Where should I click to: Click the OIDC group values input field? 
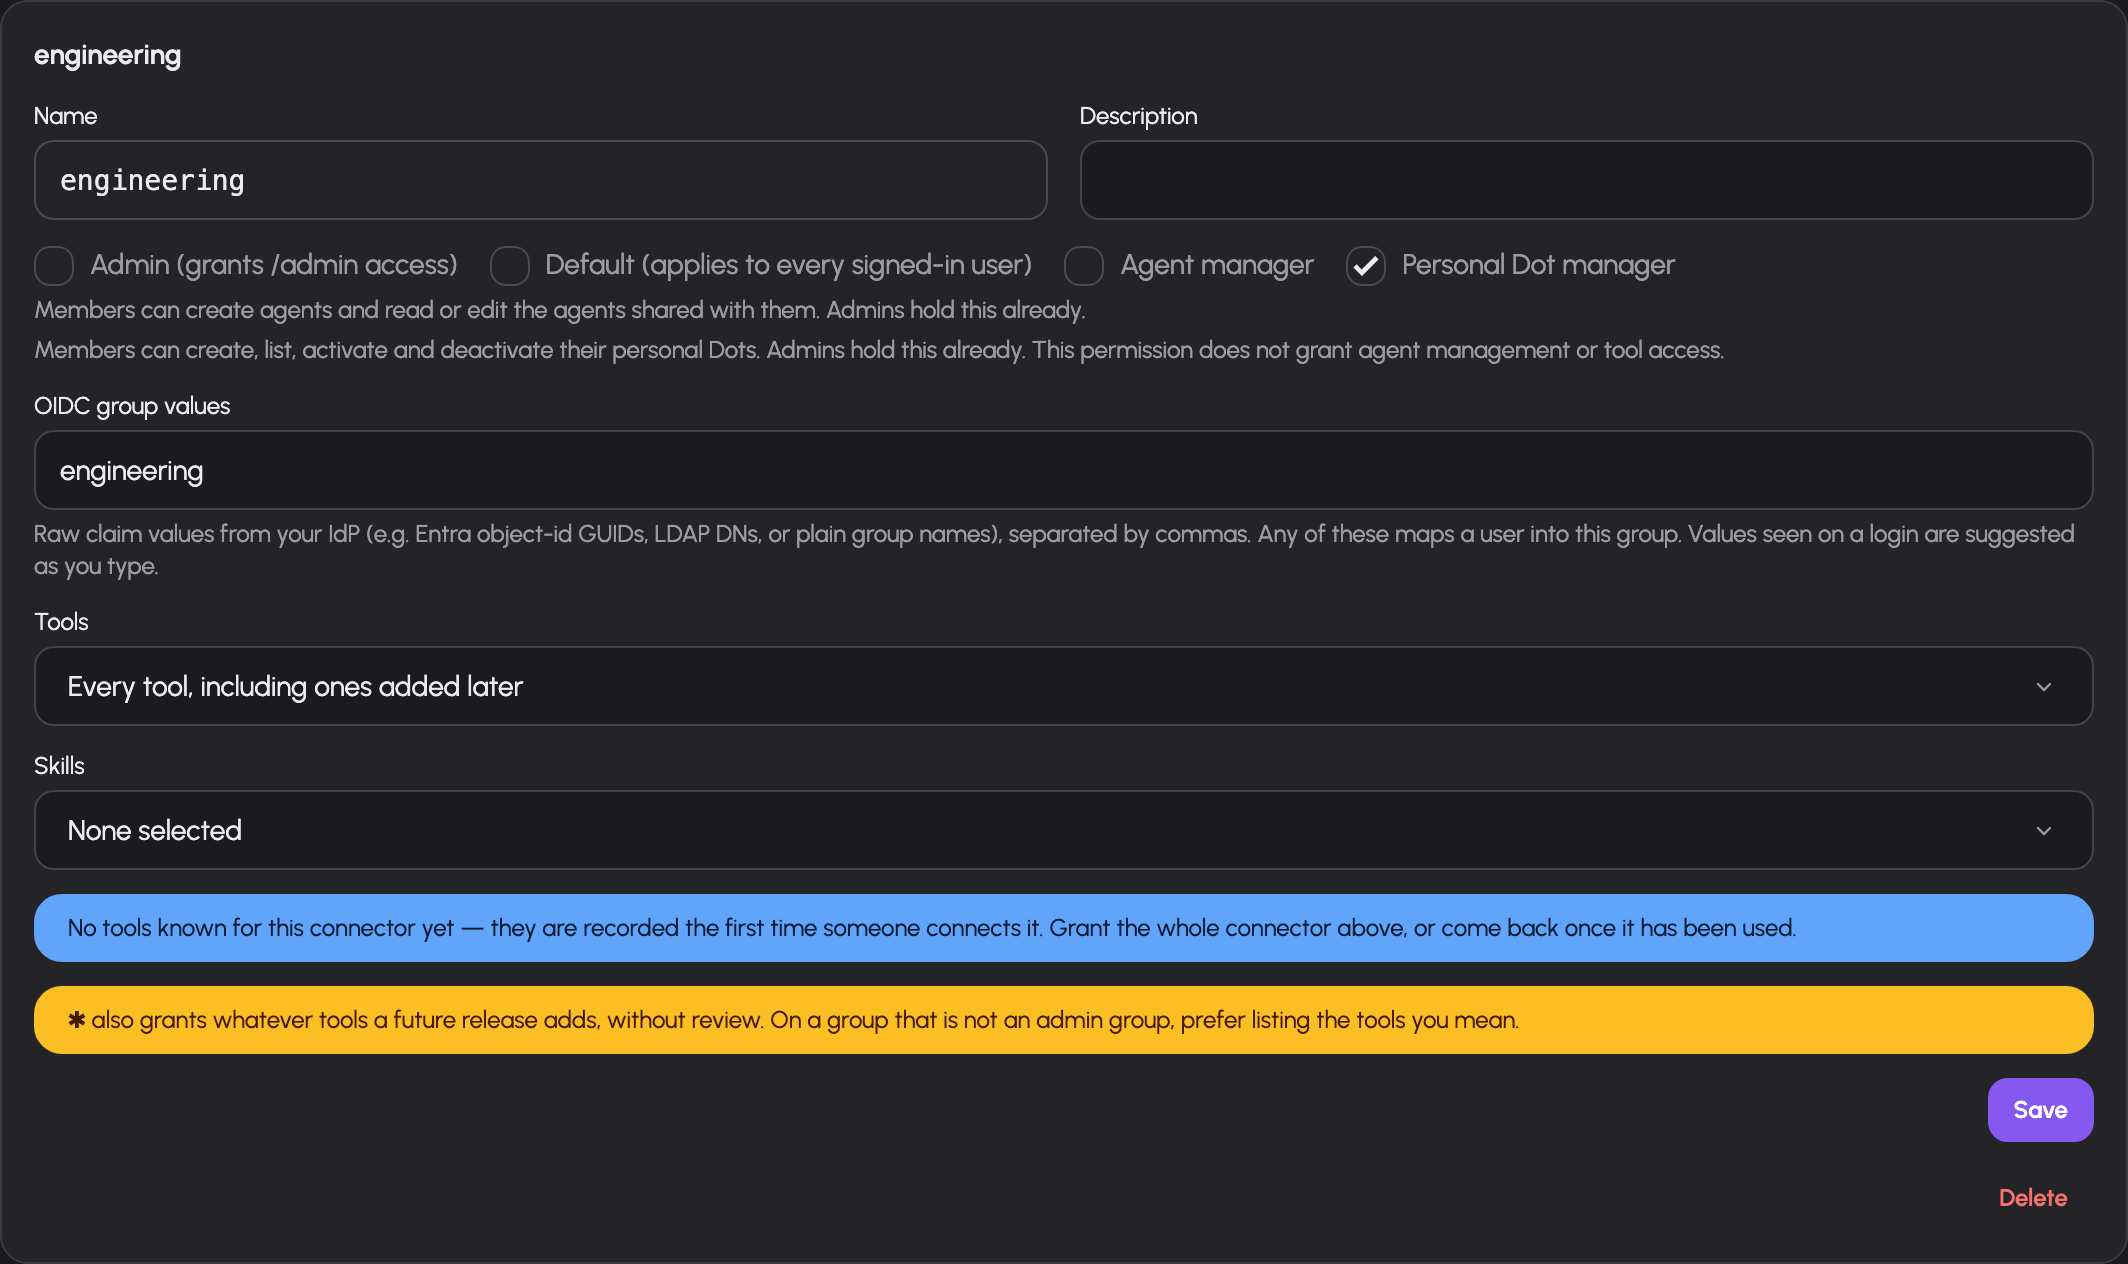coord(1063,470)
